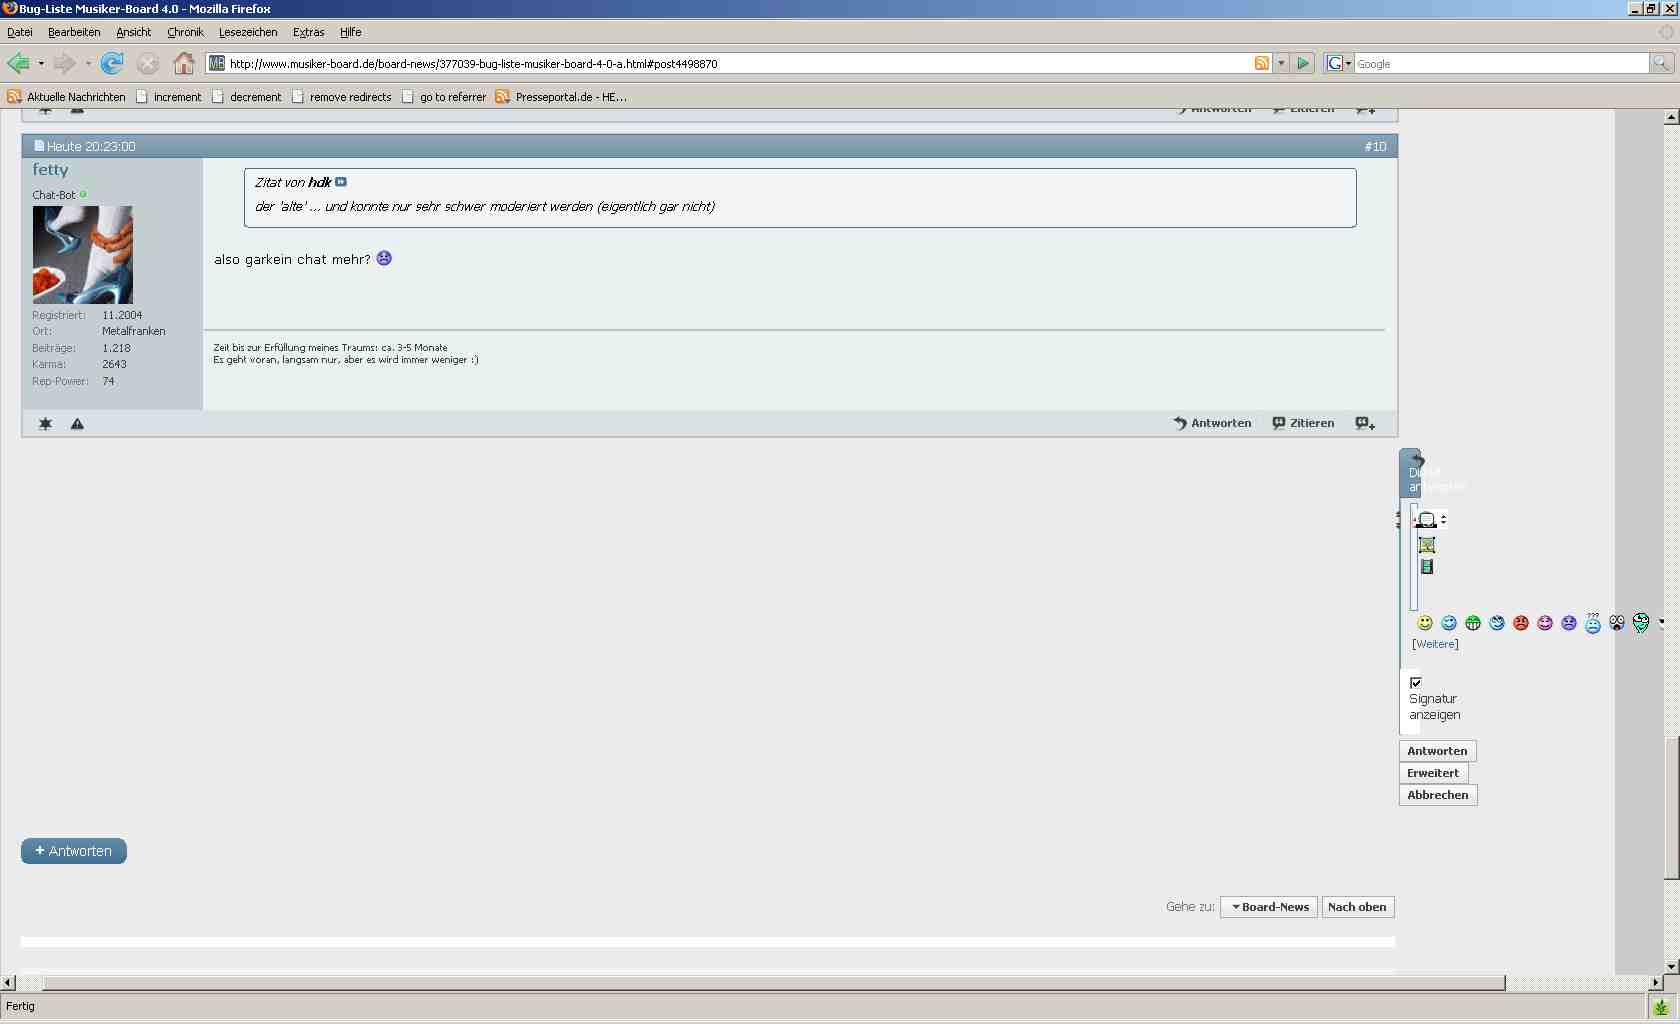Open the Board-News jump dropdown

coord(1269,907)
